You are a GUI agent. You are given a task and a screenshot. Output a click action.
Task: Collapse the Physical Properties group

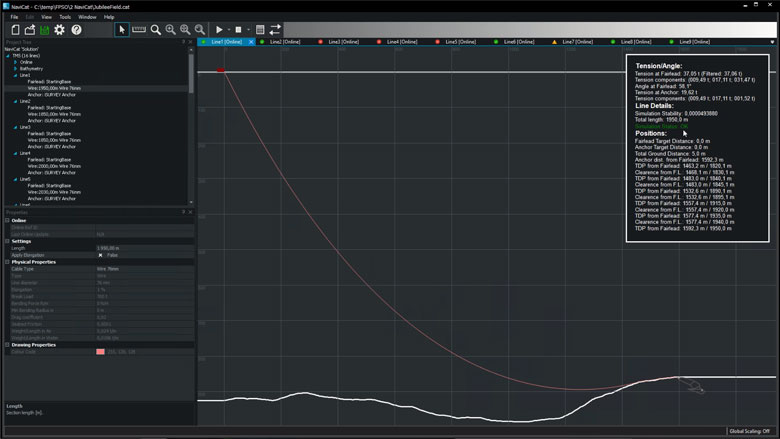coord(7,262)
